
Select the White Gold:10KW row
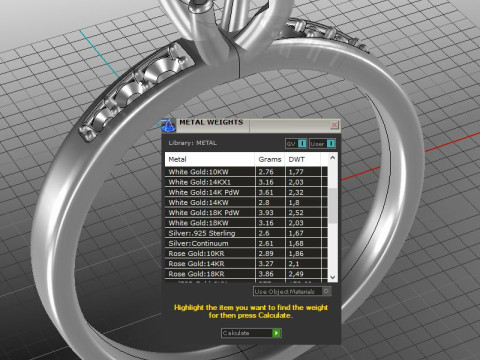point(246,172)
